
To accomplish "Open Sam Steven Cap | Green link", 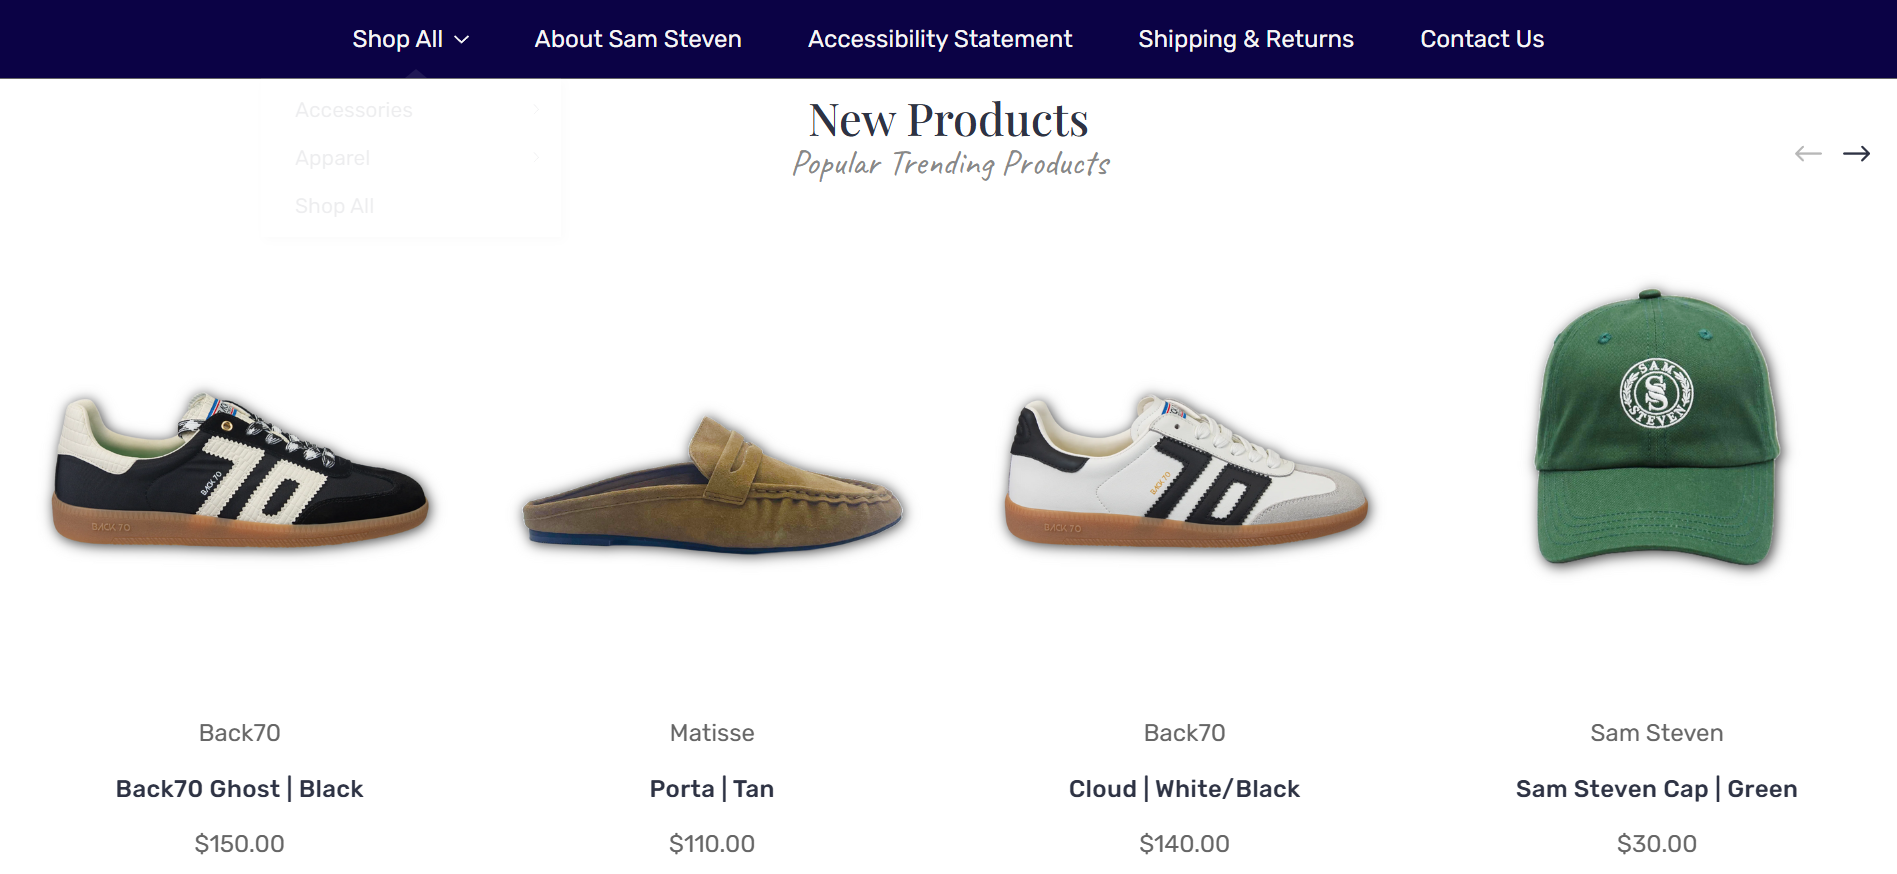I will [1656, 789].
